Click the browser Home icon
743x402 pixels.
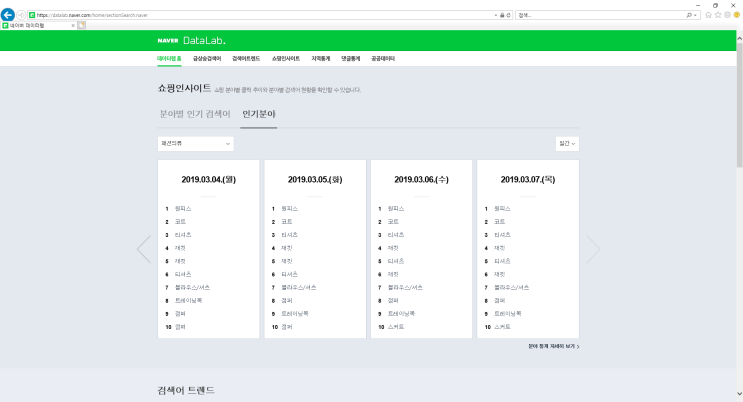pos(708,15)
